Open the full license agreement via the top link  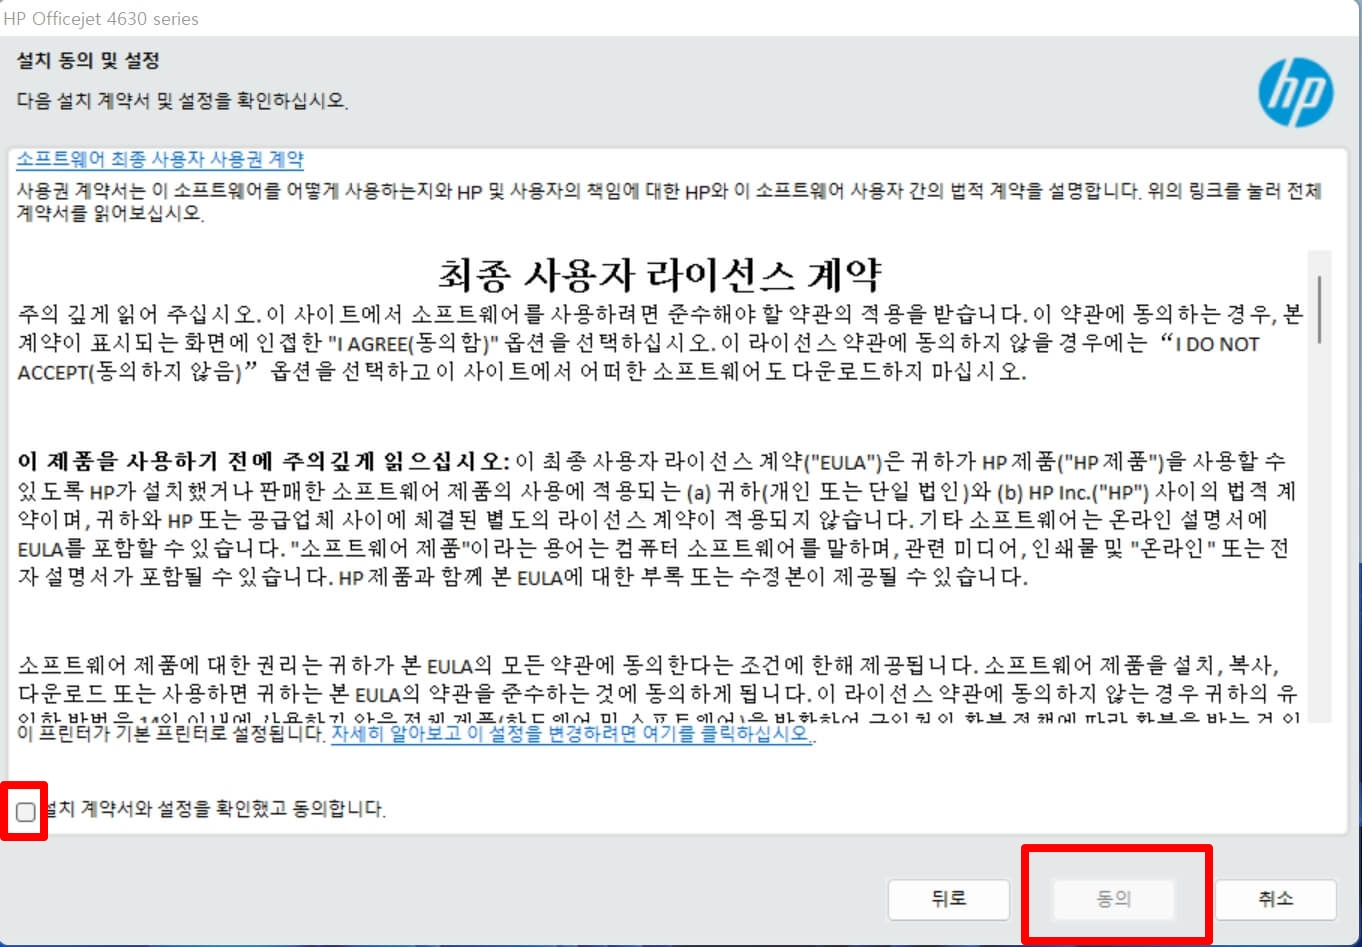[162, 160]
